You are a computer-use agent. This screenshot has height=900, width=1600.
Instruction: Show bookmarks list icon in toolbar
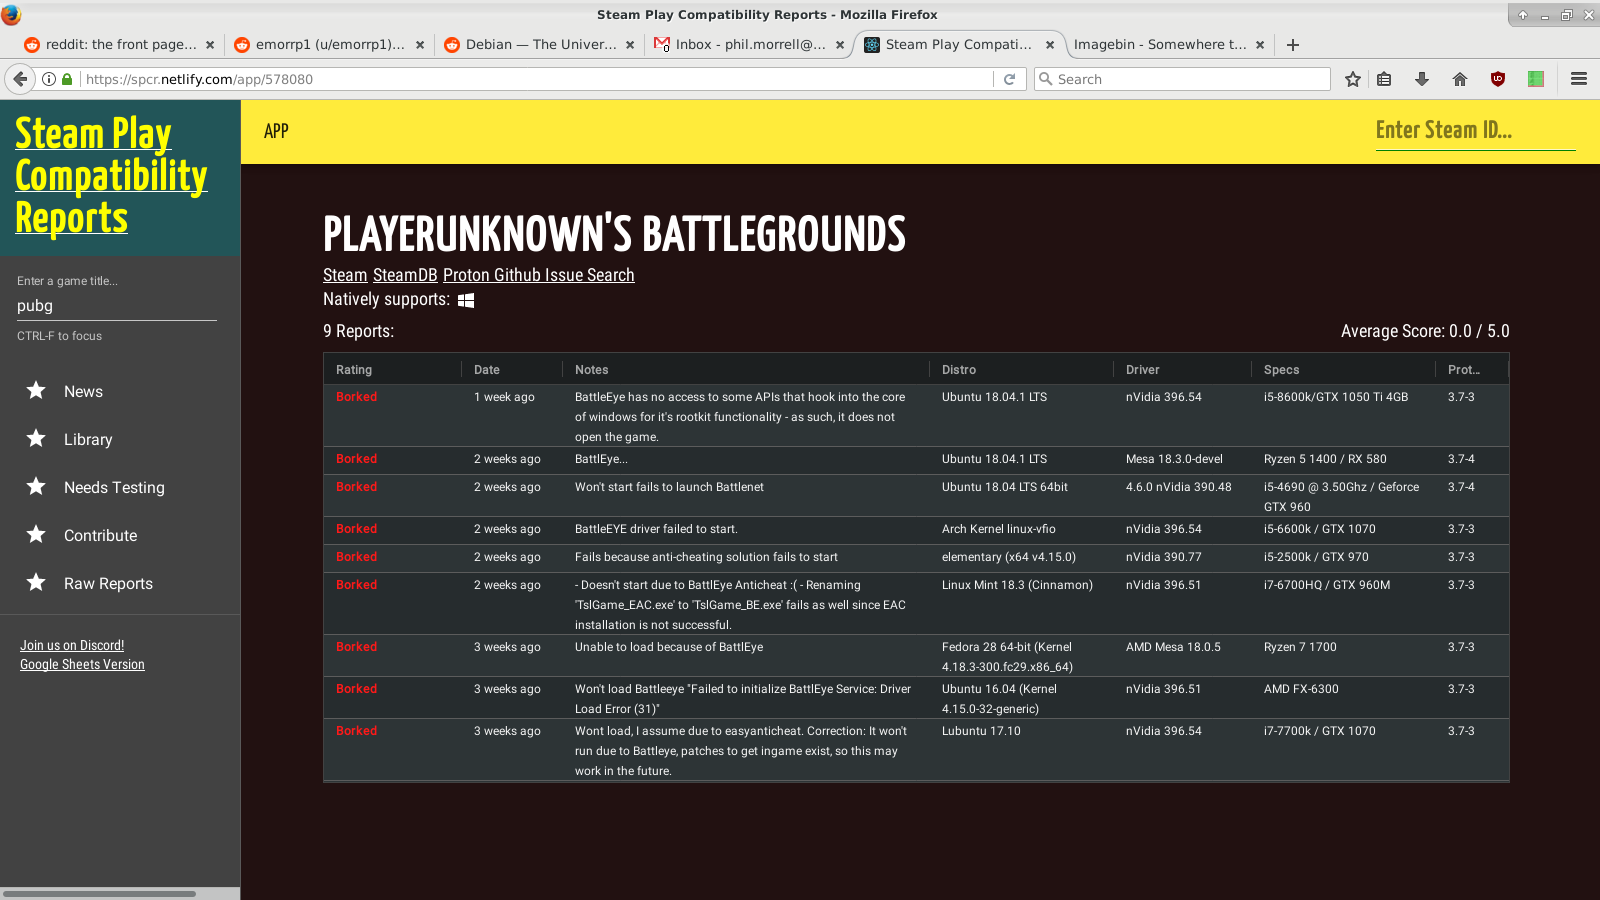(x=1384, y=79)
